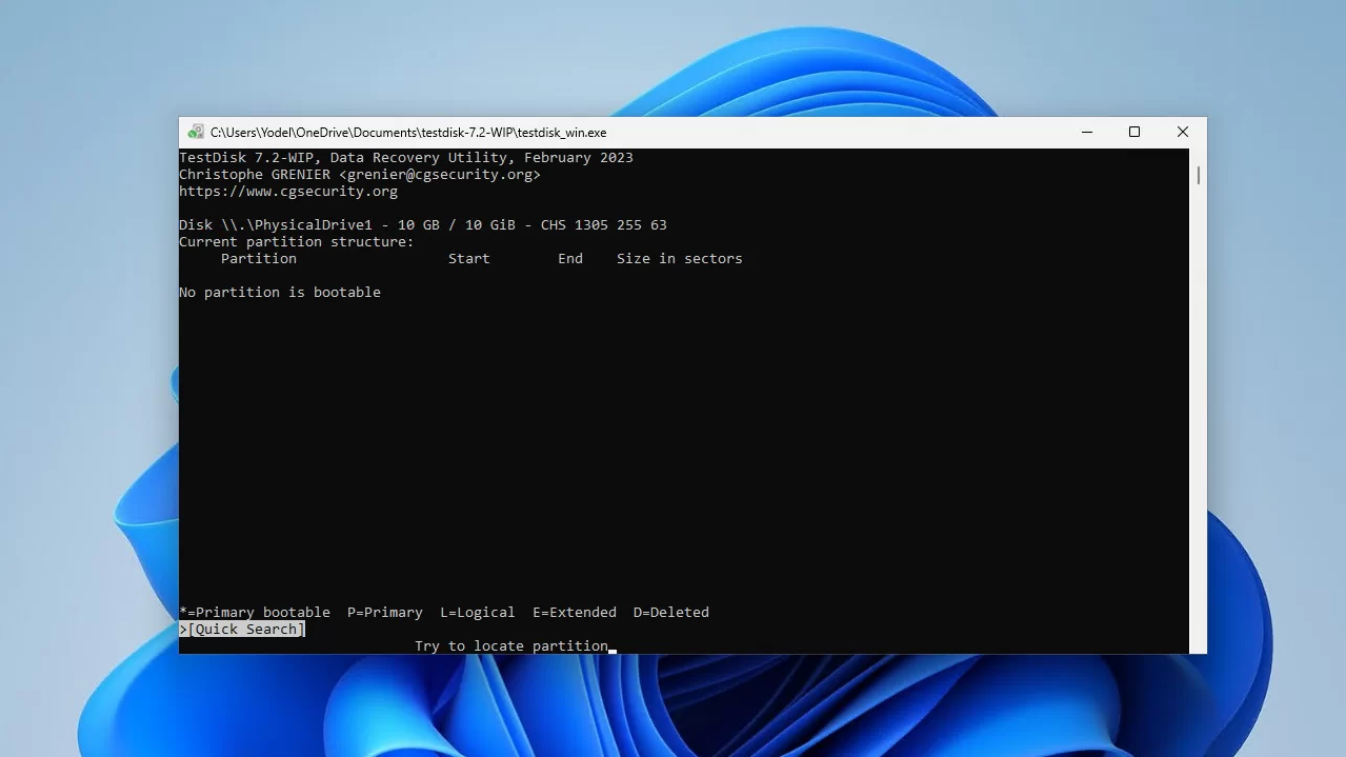Click the https://www.cgsecurity.org URL text
Viewport: 1346px width, 757px height.
click(288, 191)
